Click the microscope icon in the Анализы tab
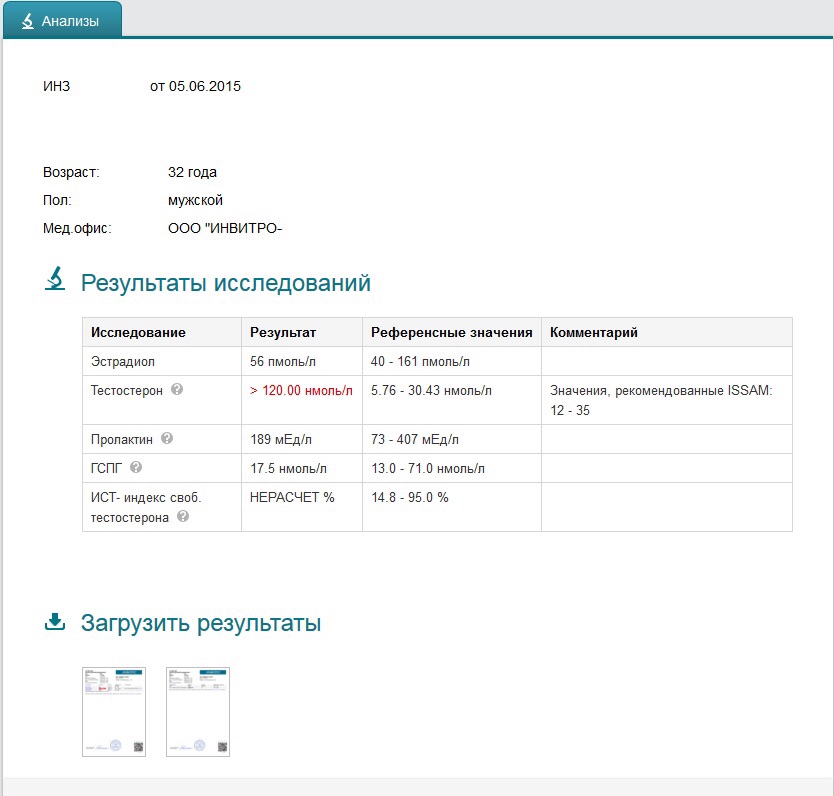The width and height of the screenshot is (834, 796). [27, 20]
